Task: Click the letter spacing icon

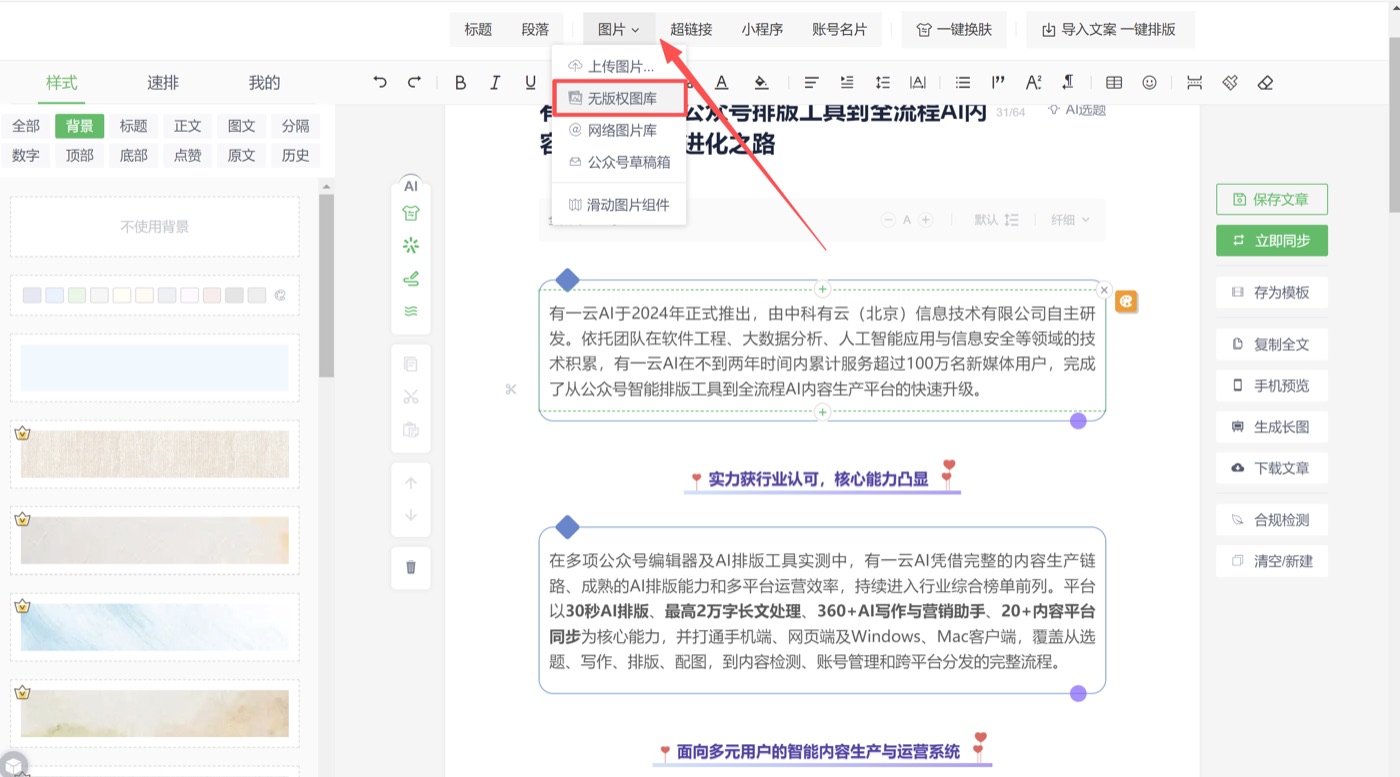Action: coord(918,83)
